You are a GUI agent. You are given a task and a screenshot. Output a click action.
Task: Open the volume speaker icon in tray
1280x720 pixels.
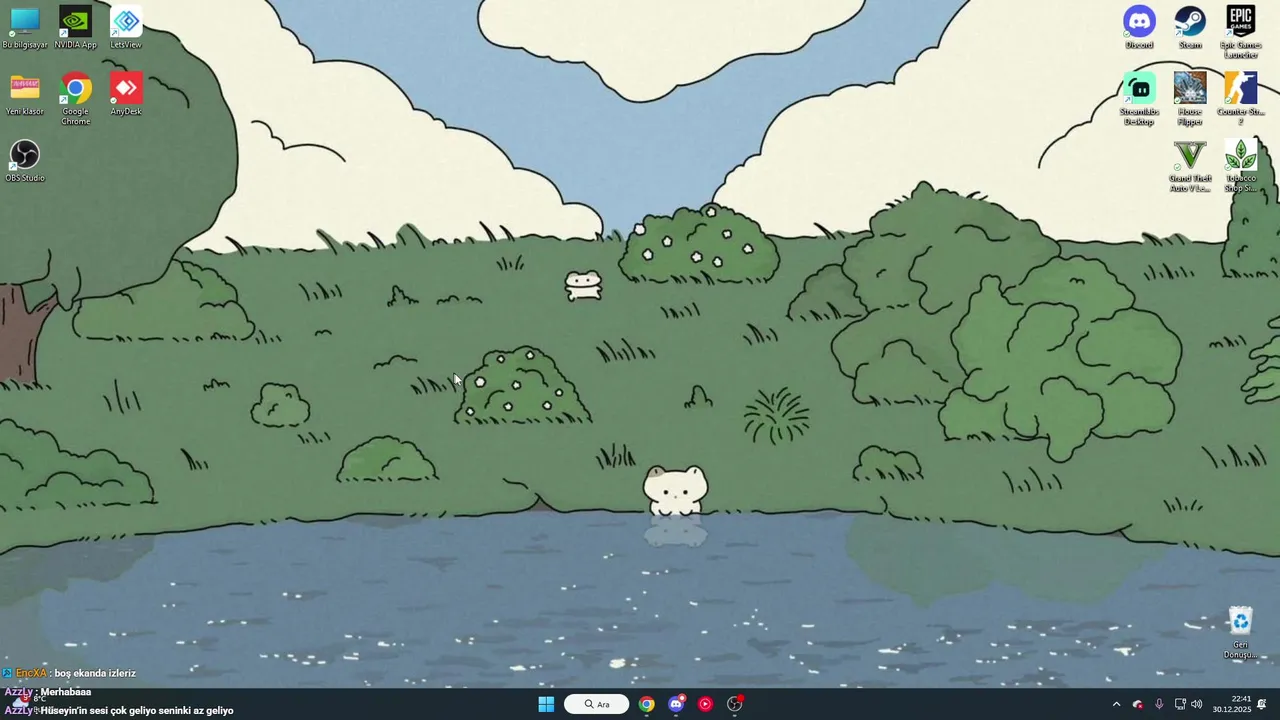1197,704
